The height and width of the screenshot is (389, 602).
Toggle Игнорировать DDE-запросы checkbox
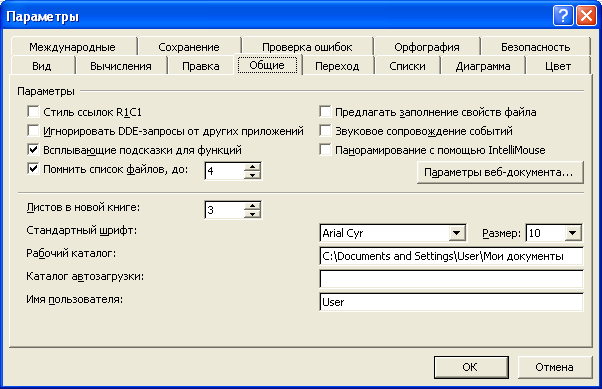coord(33,131)
